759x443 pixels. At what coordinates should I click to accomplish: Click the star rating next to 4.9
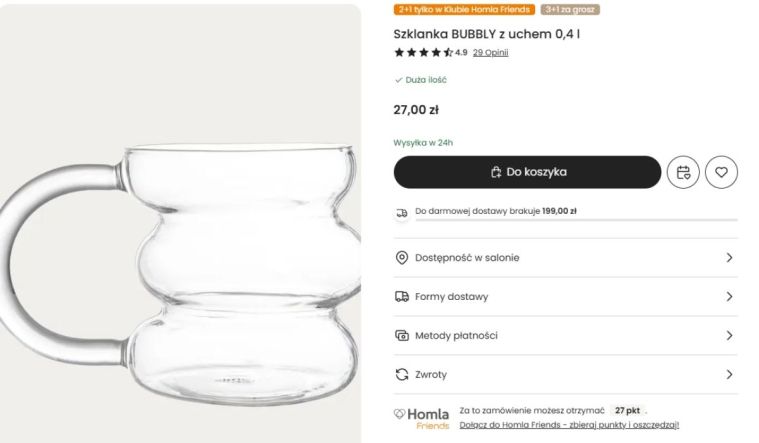pyautogui.click(x=424, y=52)
